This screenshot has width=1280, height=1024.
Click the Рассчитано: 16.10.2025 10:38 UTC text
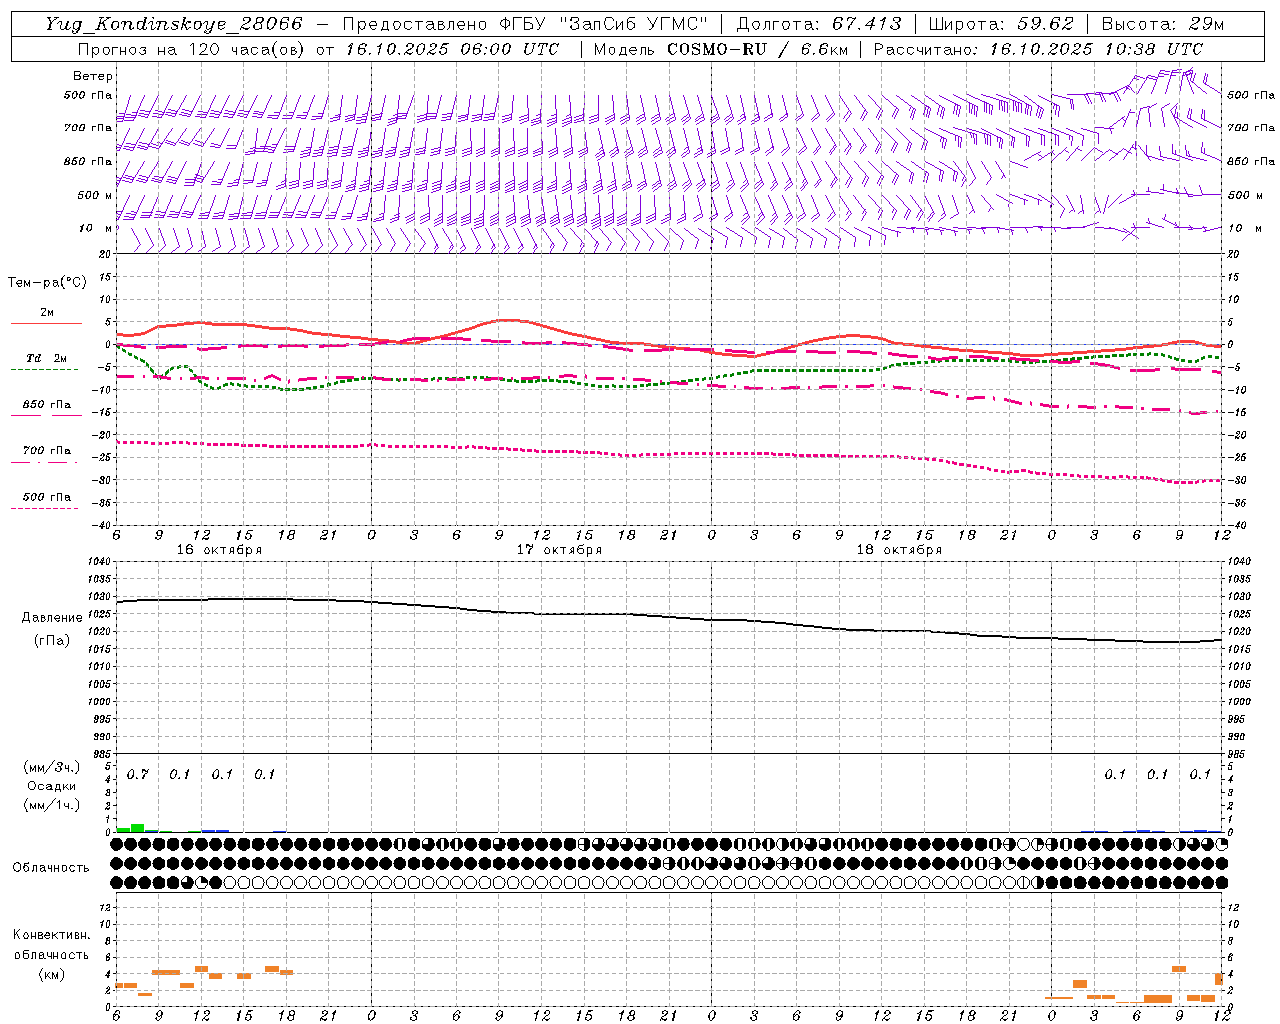coord(1038,49)
